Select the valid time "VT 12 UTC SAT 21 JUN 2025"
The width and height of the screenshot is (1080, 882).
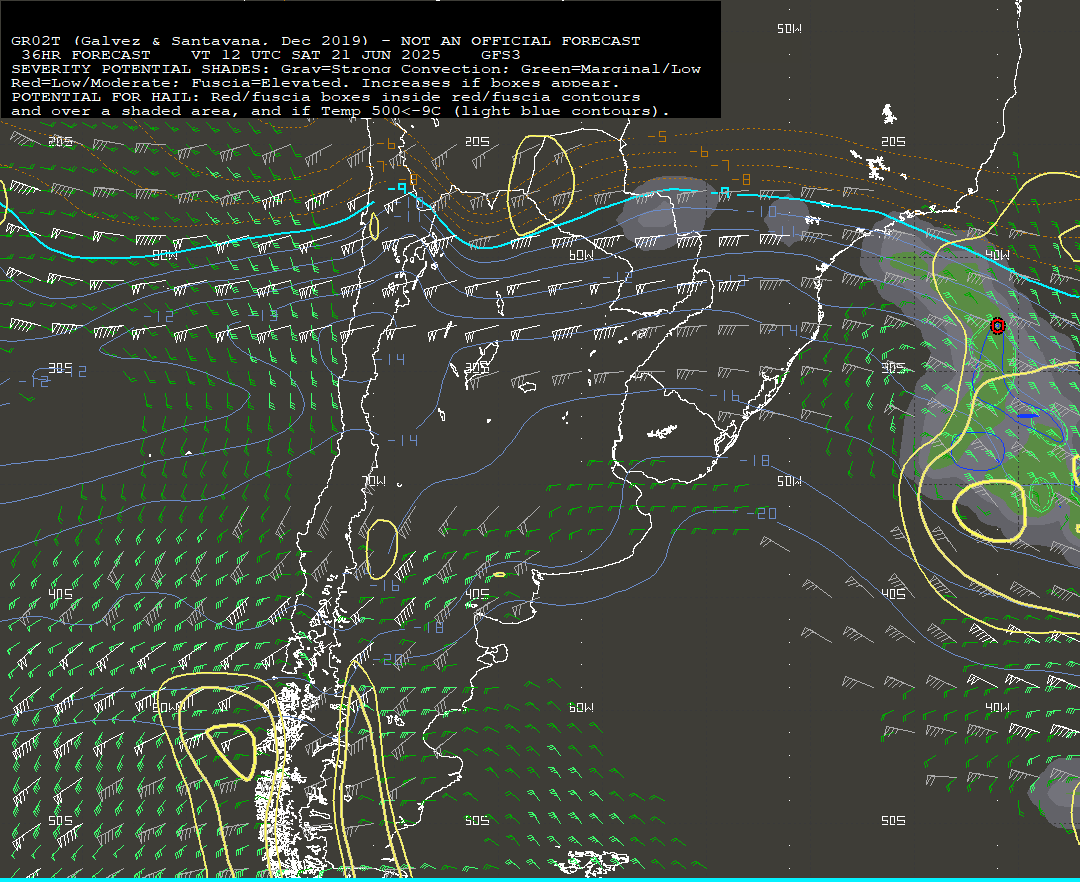[x=315, y=55]
